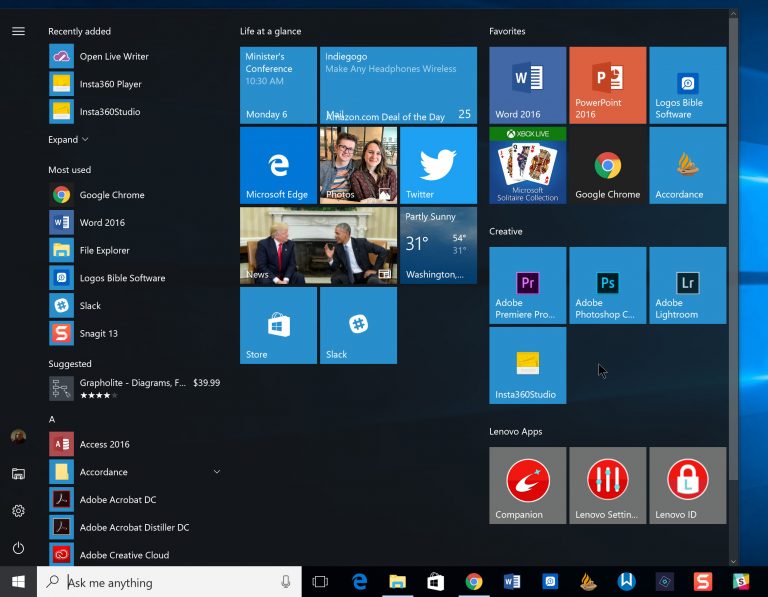This screenshot has width=768, height=597.
Task: Open the Slack tile
Action: (x=358, y=325)
